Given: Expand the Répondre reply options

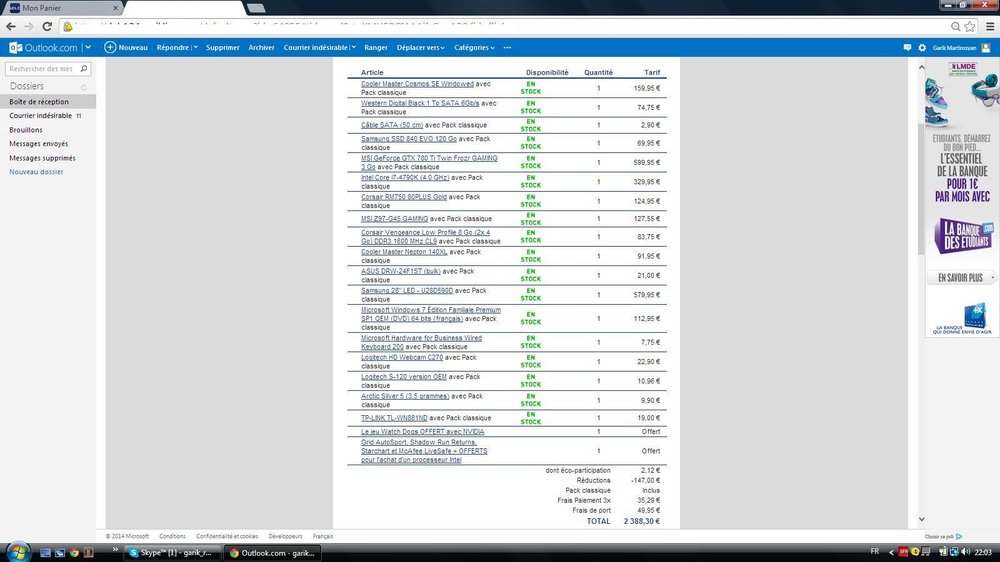Looking at the screenshot, I should [x=195, y=47].
